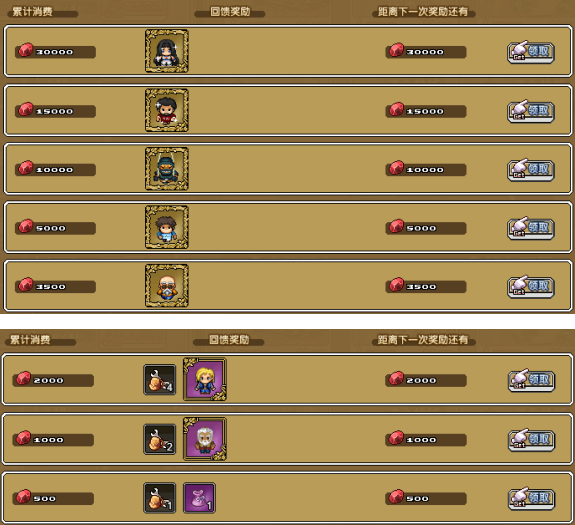
Task: Click 领取 button in the 10000 row
Action: (x=531, y=170)
